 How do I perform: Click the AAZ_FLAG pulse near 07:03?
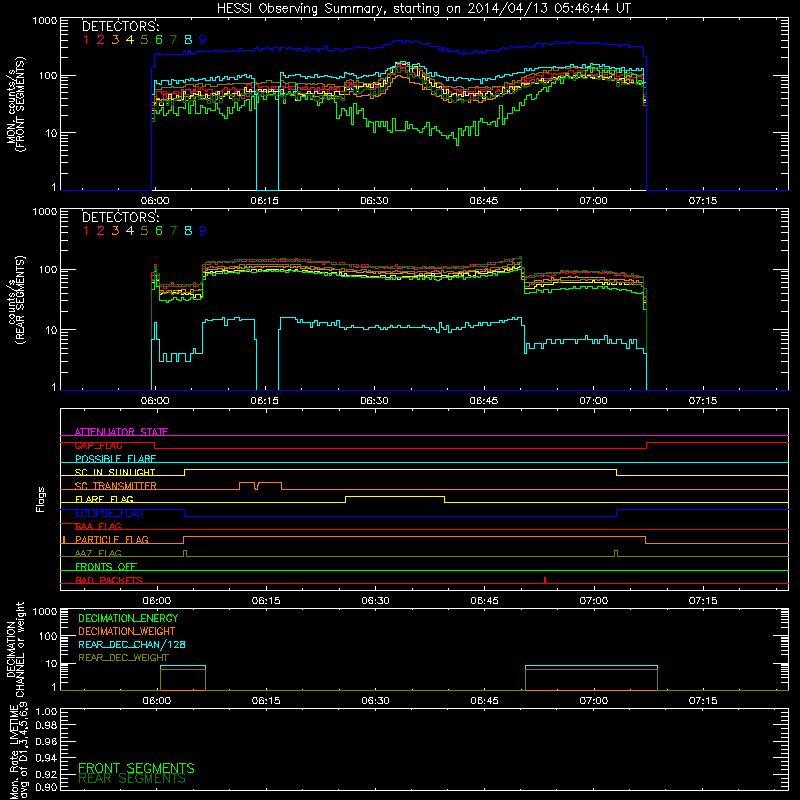[x=616, y=554]
